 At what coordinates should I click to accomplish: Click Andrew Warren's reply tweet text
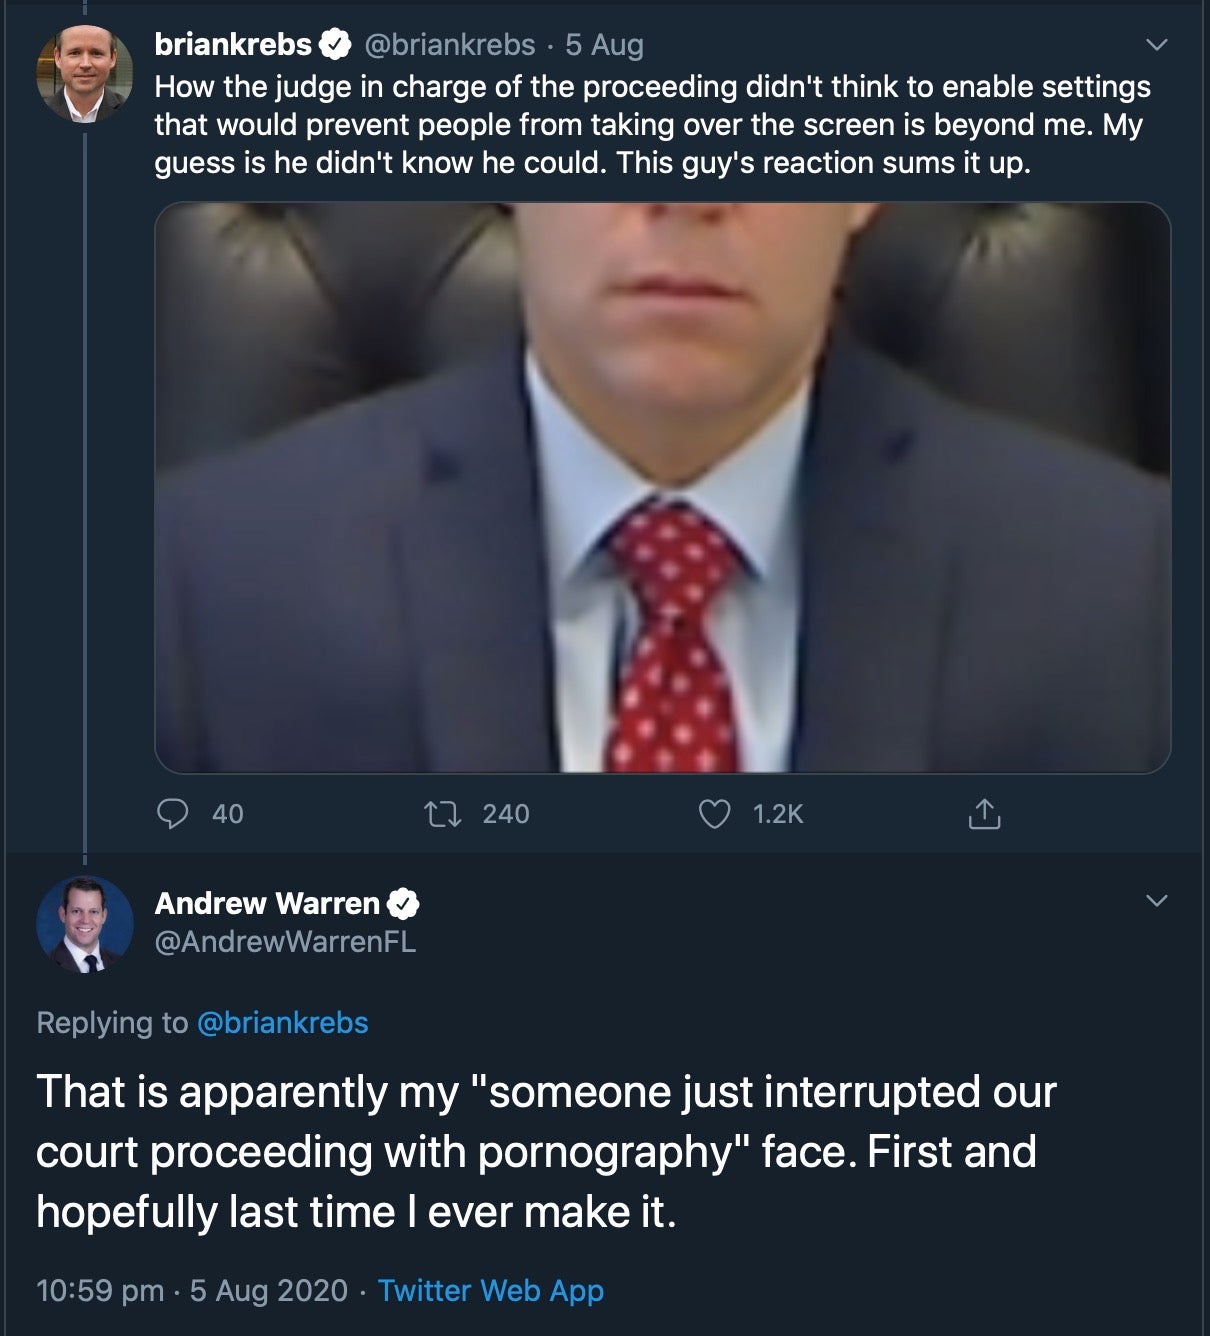pos(546,1151)
